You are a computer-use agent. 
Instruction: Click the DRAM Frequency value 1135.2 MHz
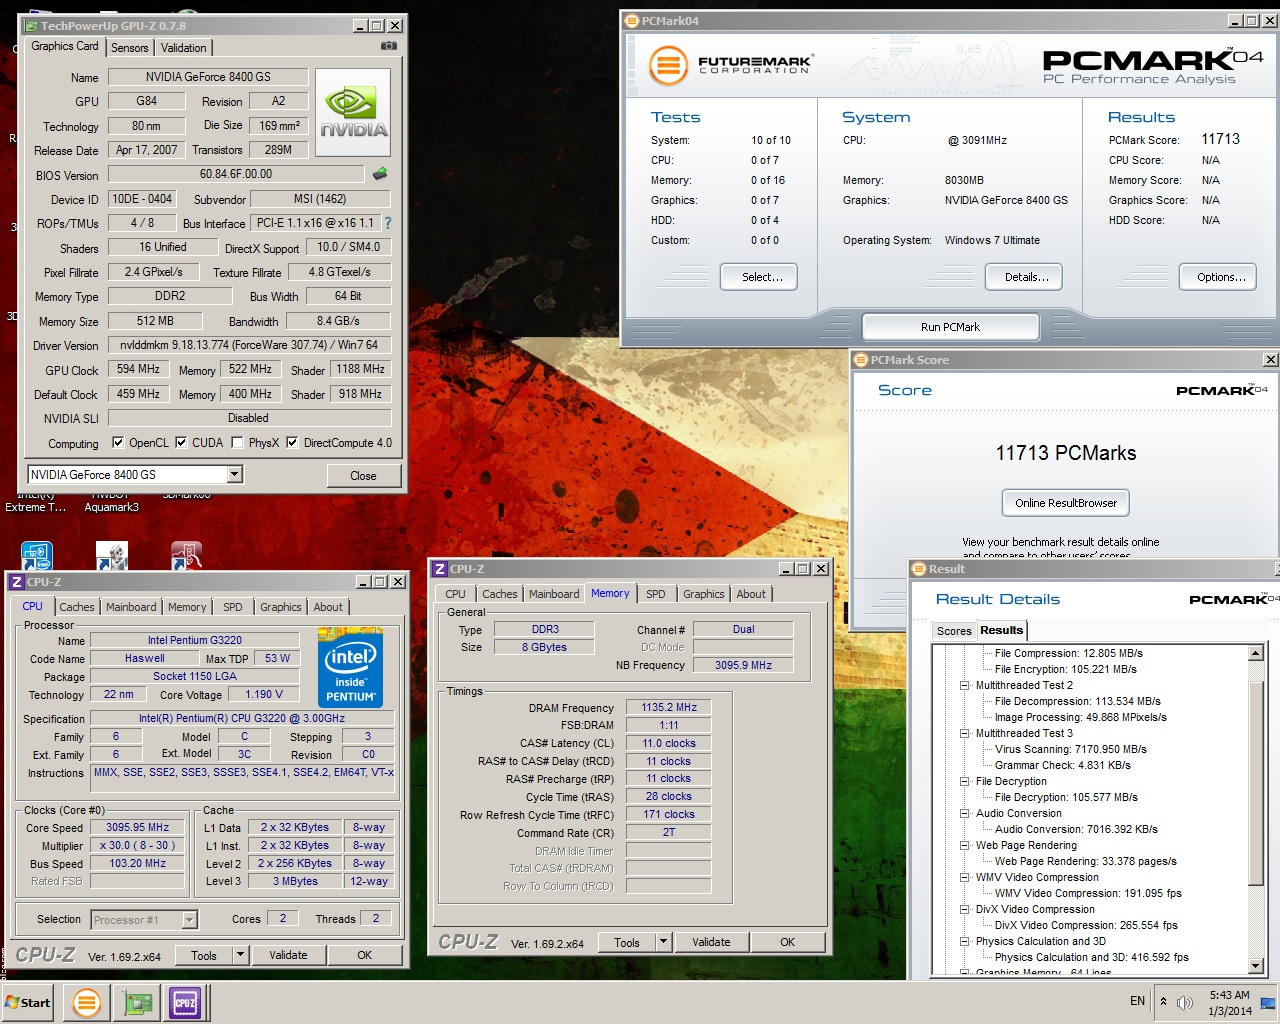click(x=669, y=707)
